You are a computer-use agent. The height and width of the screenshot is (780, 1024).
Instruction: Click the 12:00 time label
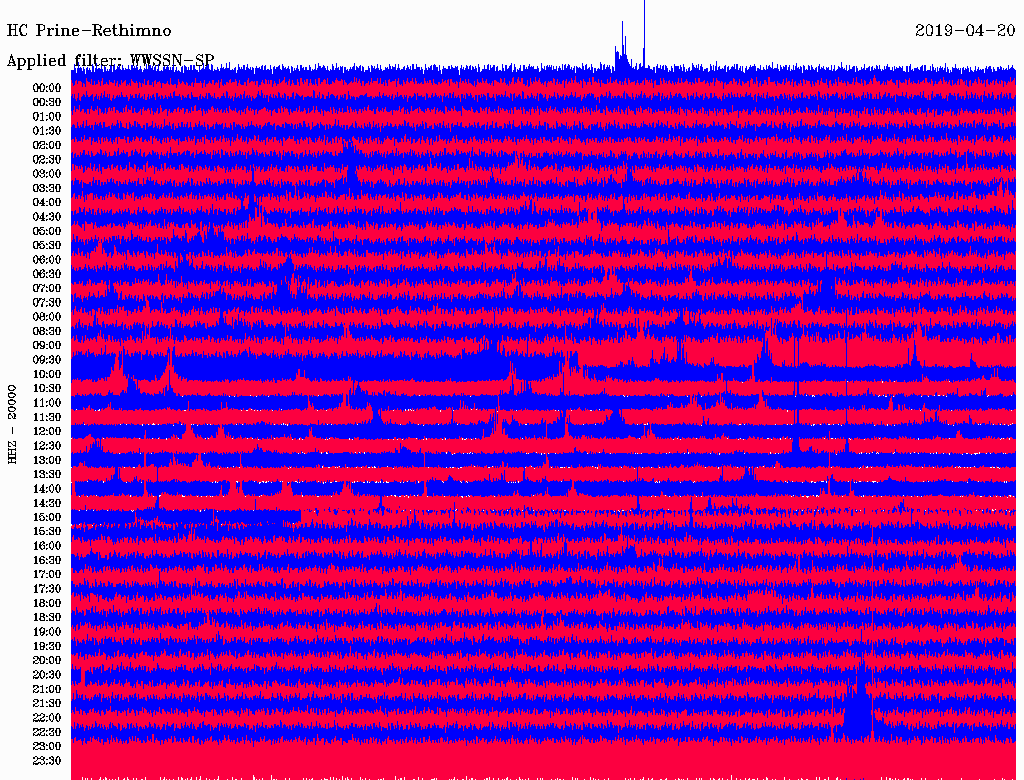(x=47, y=431)
